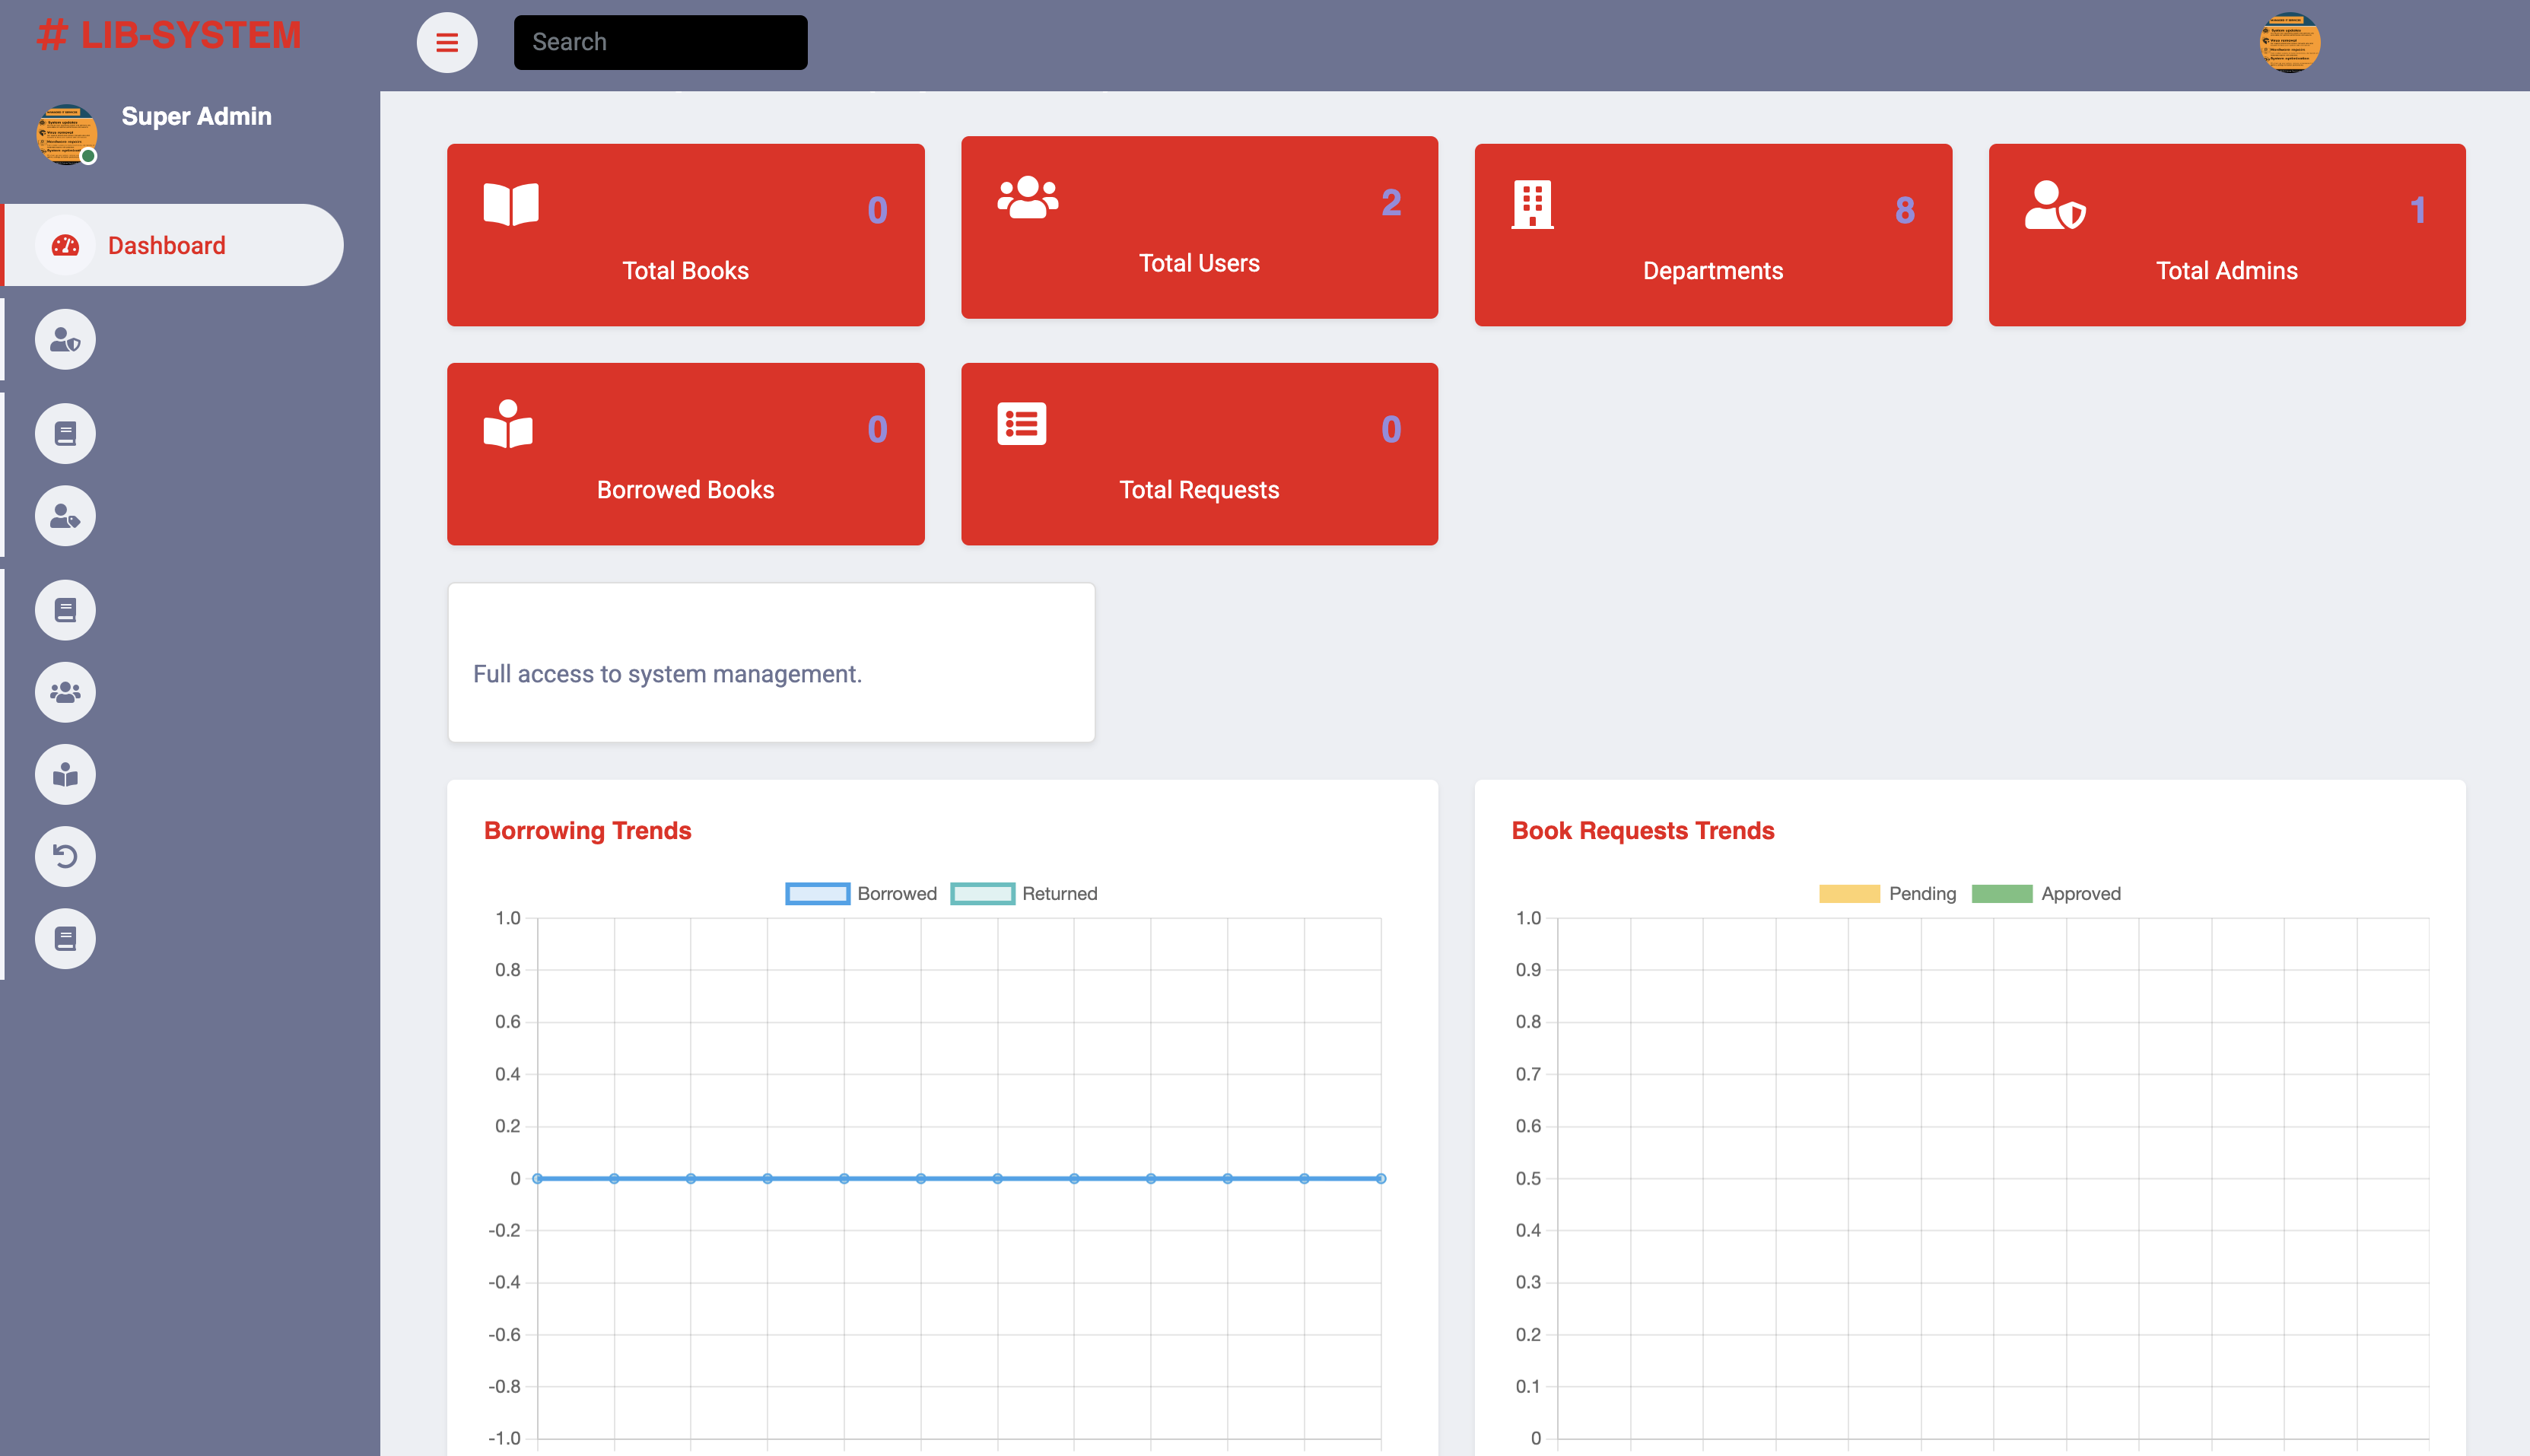Click the Total Admins label
Viewport: 2530px width, 1456px height.
coord(2227,270)
